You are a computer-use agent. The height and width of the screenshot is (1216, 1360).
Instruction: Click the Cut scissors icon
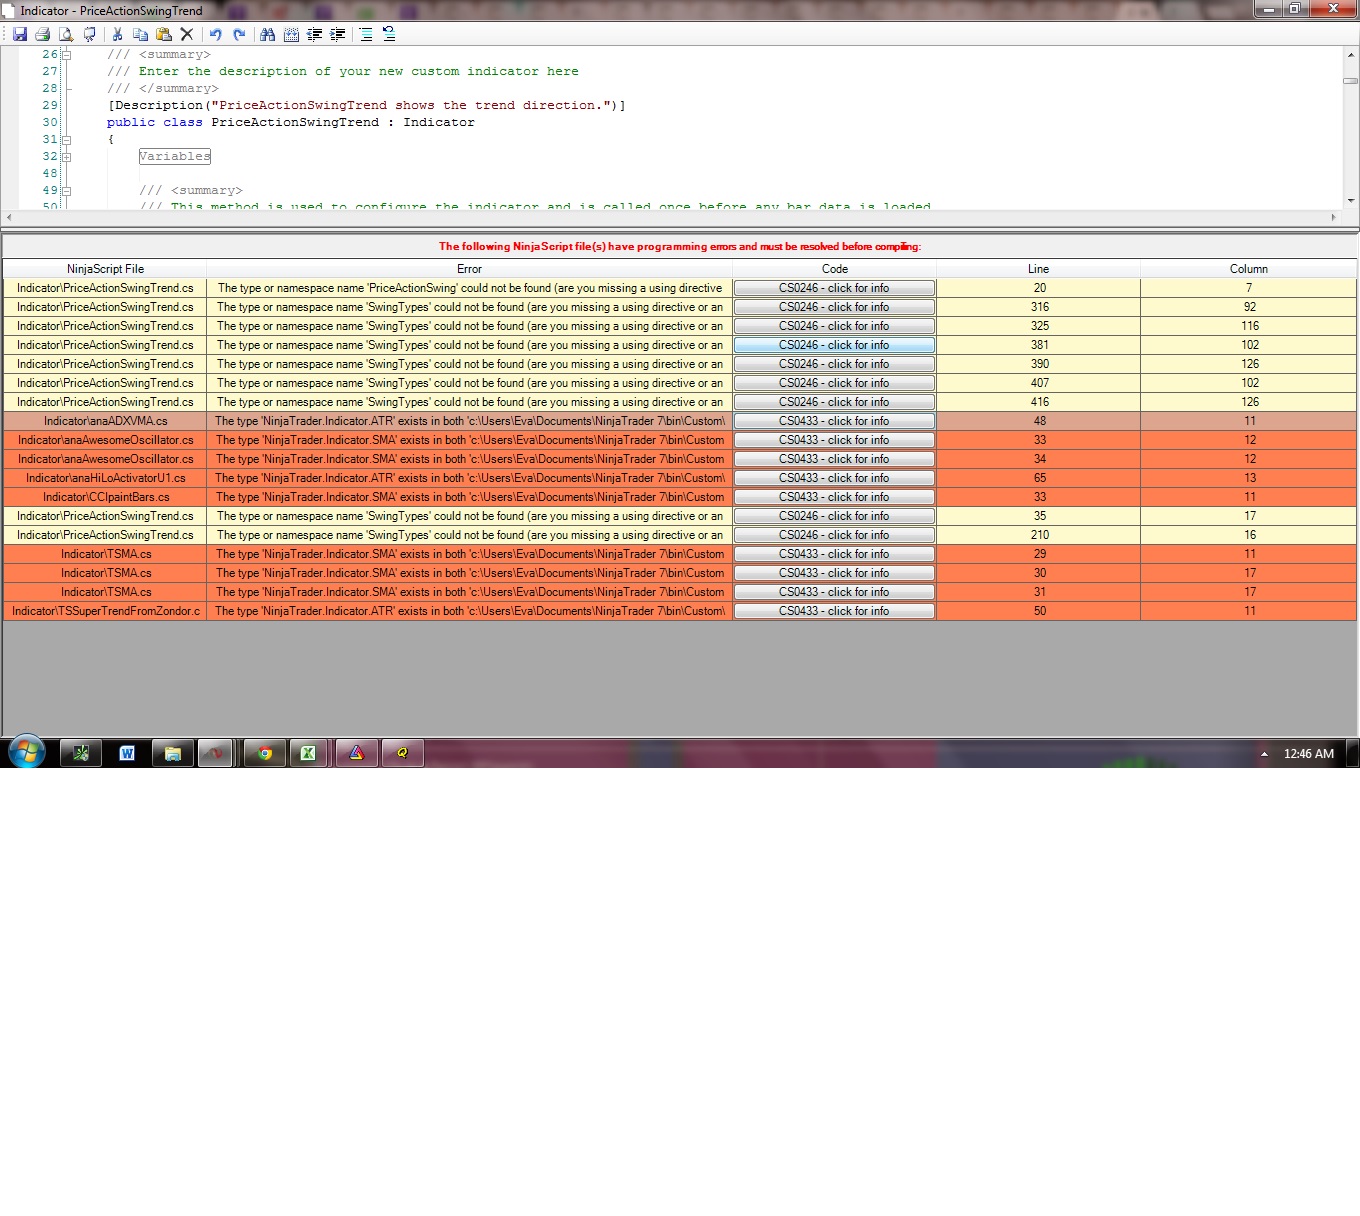[117, 34]
